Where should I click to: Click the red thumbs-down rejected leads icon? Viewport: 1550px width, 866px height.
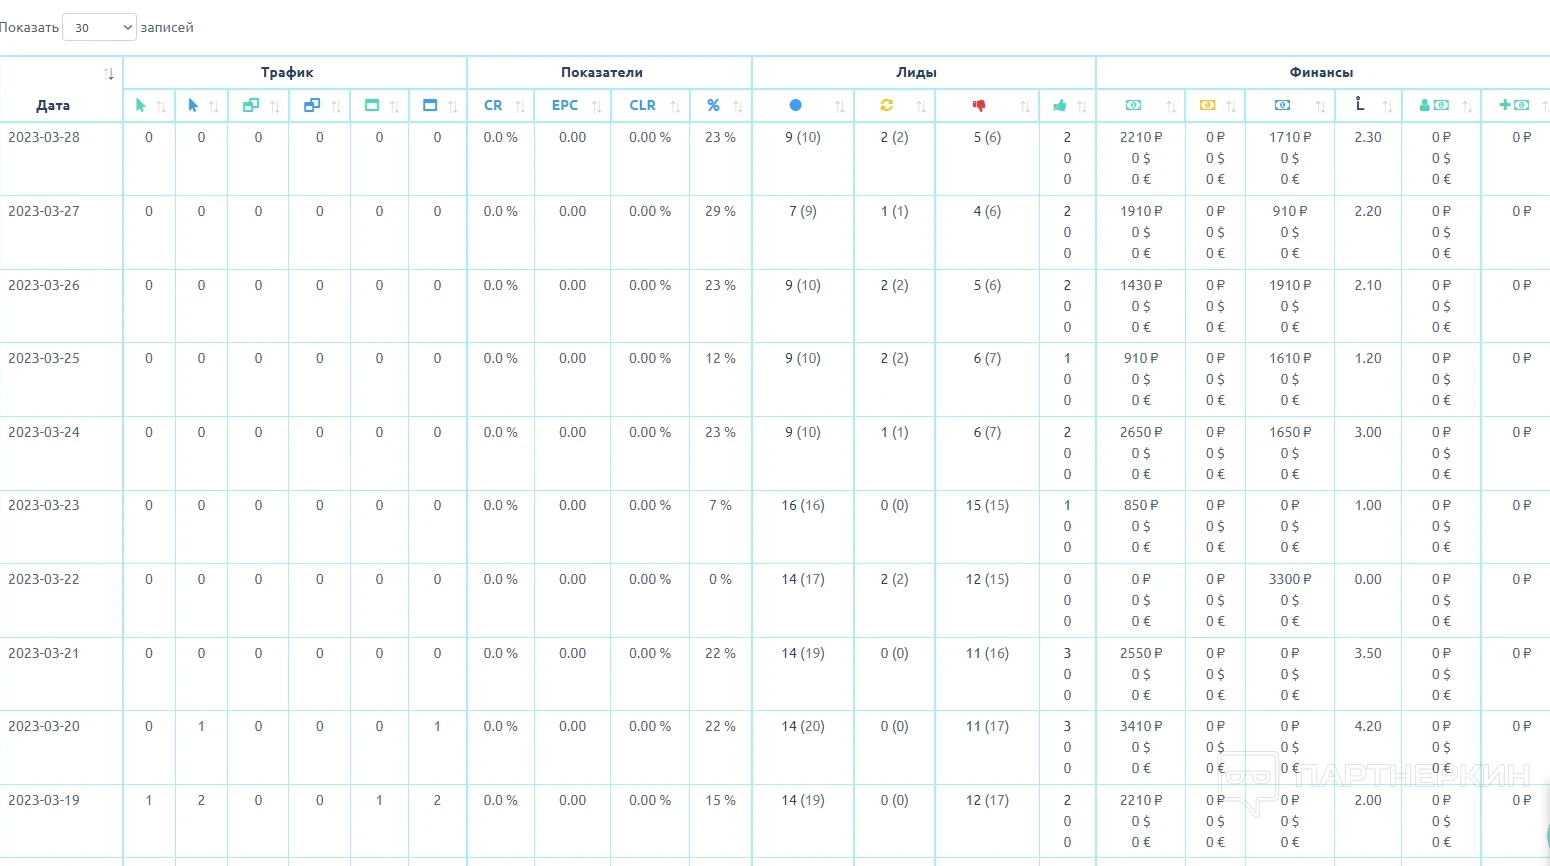979,105
